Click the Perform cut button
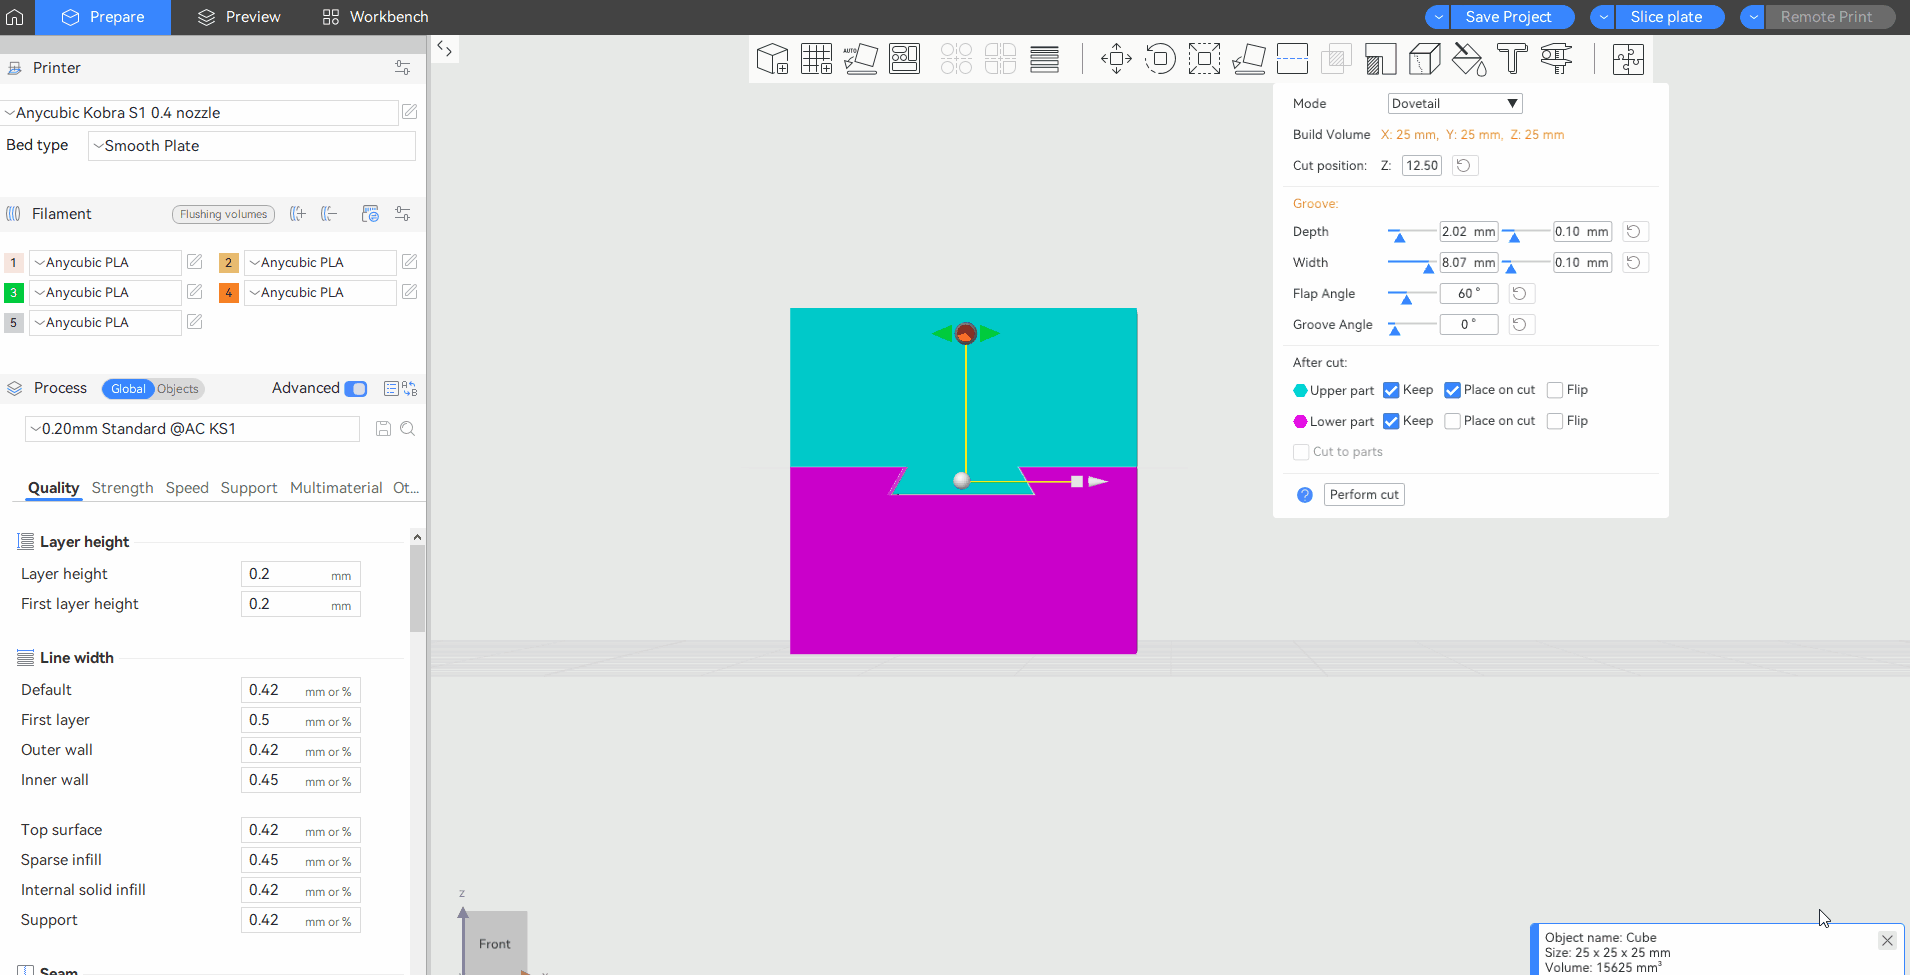Screen dimensions: 1910x975 click(1364, 495)
